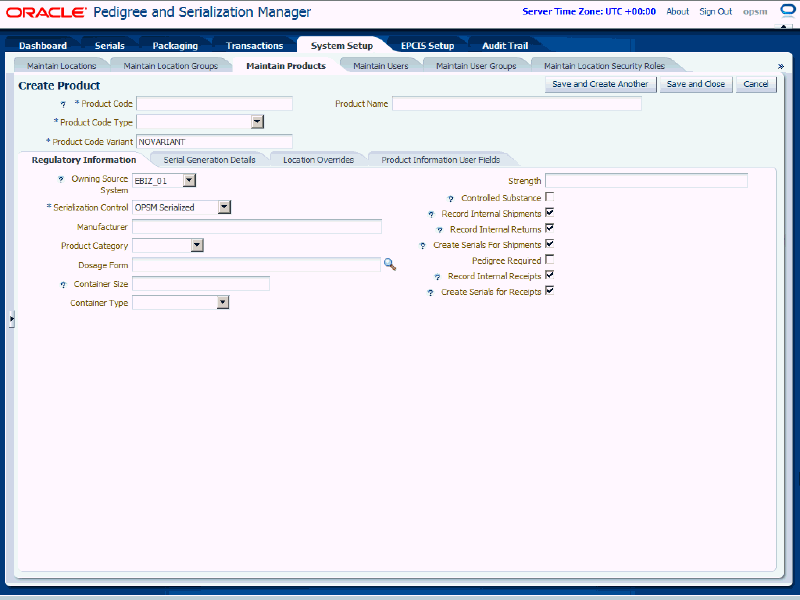Open the Packaging tab
800x600 pixels.
[175, 46]
